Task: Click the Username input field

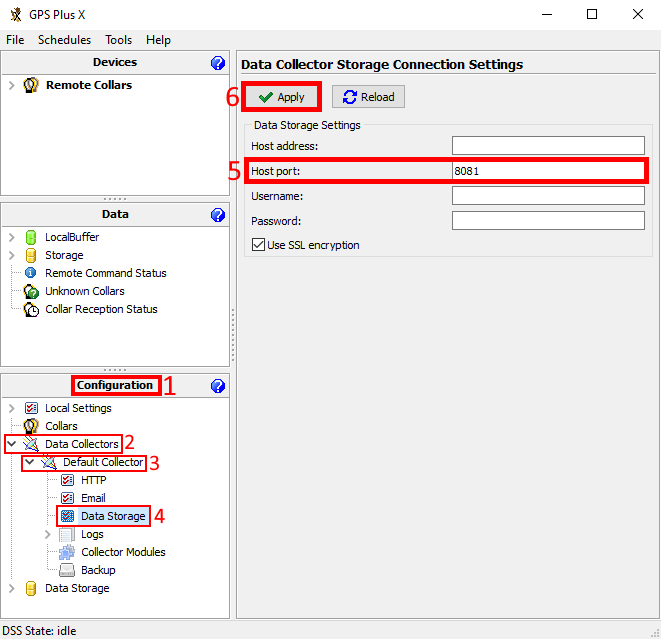Action: [548, 196]
